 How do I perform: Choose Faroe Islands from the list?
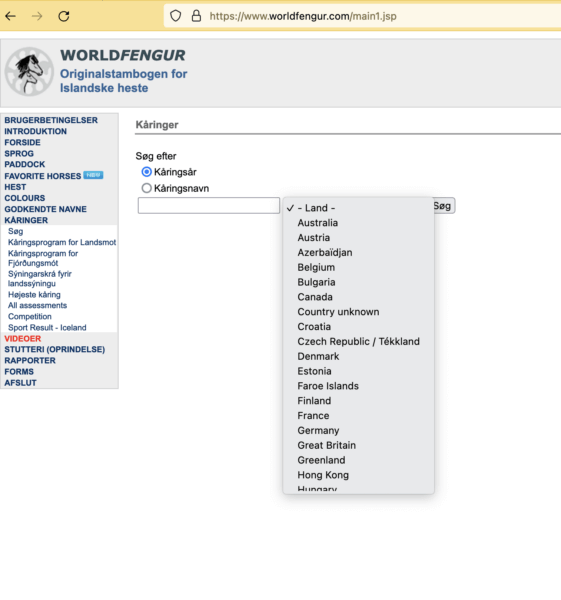(359, 386)
